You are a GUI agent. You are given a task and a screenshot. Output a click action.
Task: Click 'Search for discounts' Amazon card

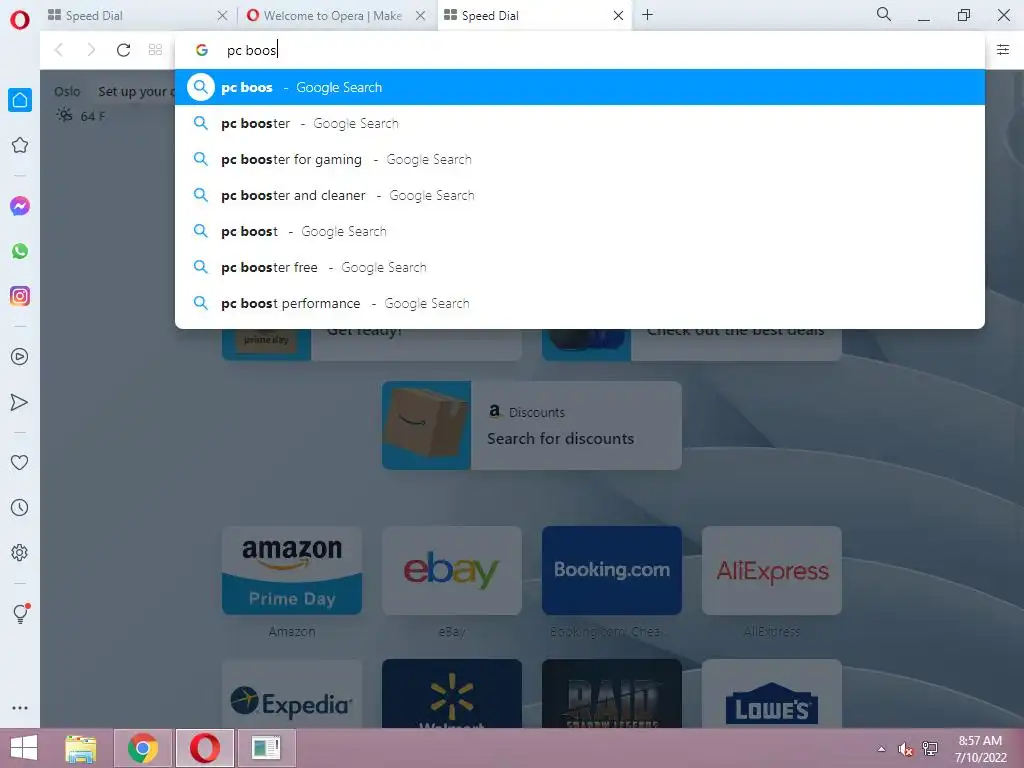532,425
